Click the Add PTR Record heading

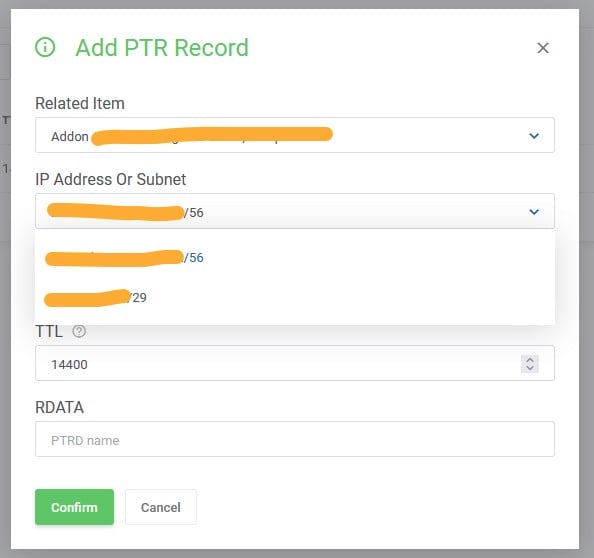coord(162,48)
